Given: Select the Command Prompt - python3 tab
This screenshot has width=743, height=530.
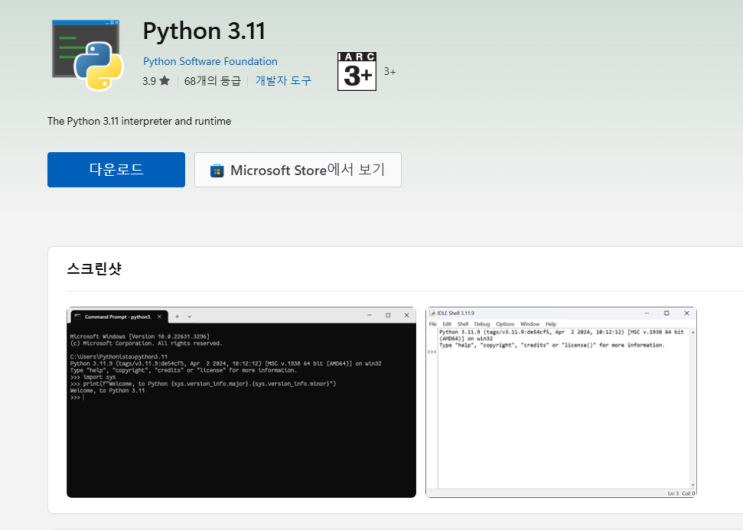Looking at the screenshot, I should point(118,315).
